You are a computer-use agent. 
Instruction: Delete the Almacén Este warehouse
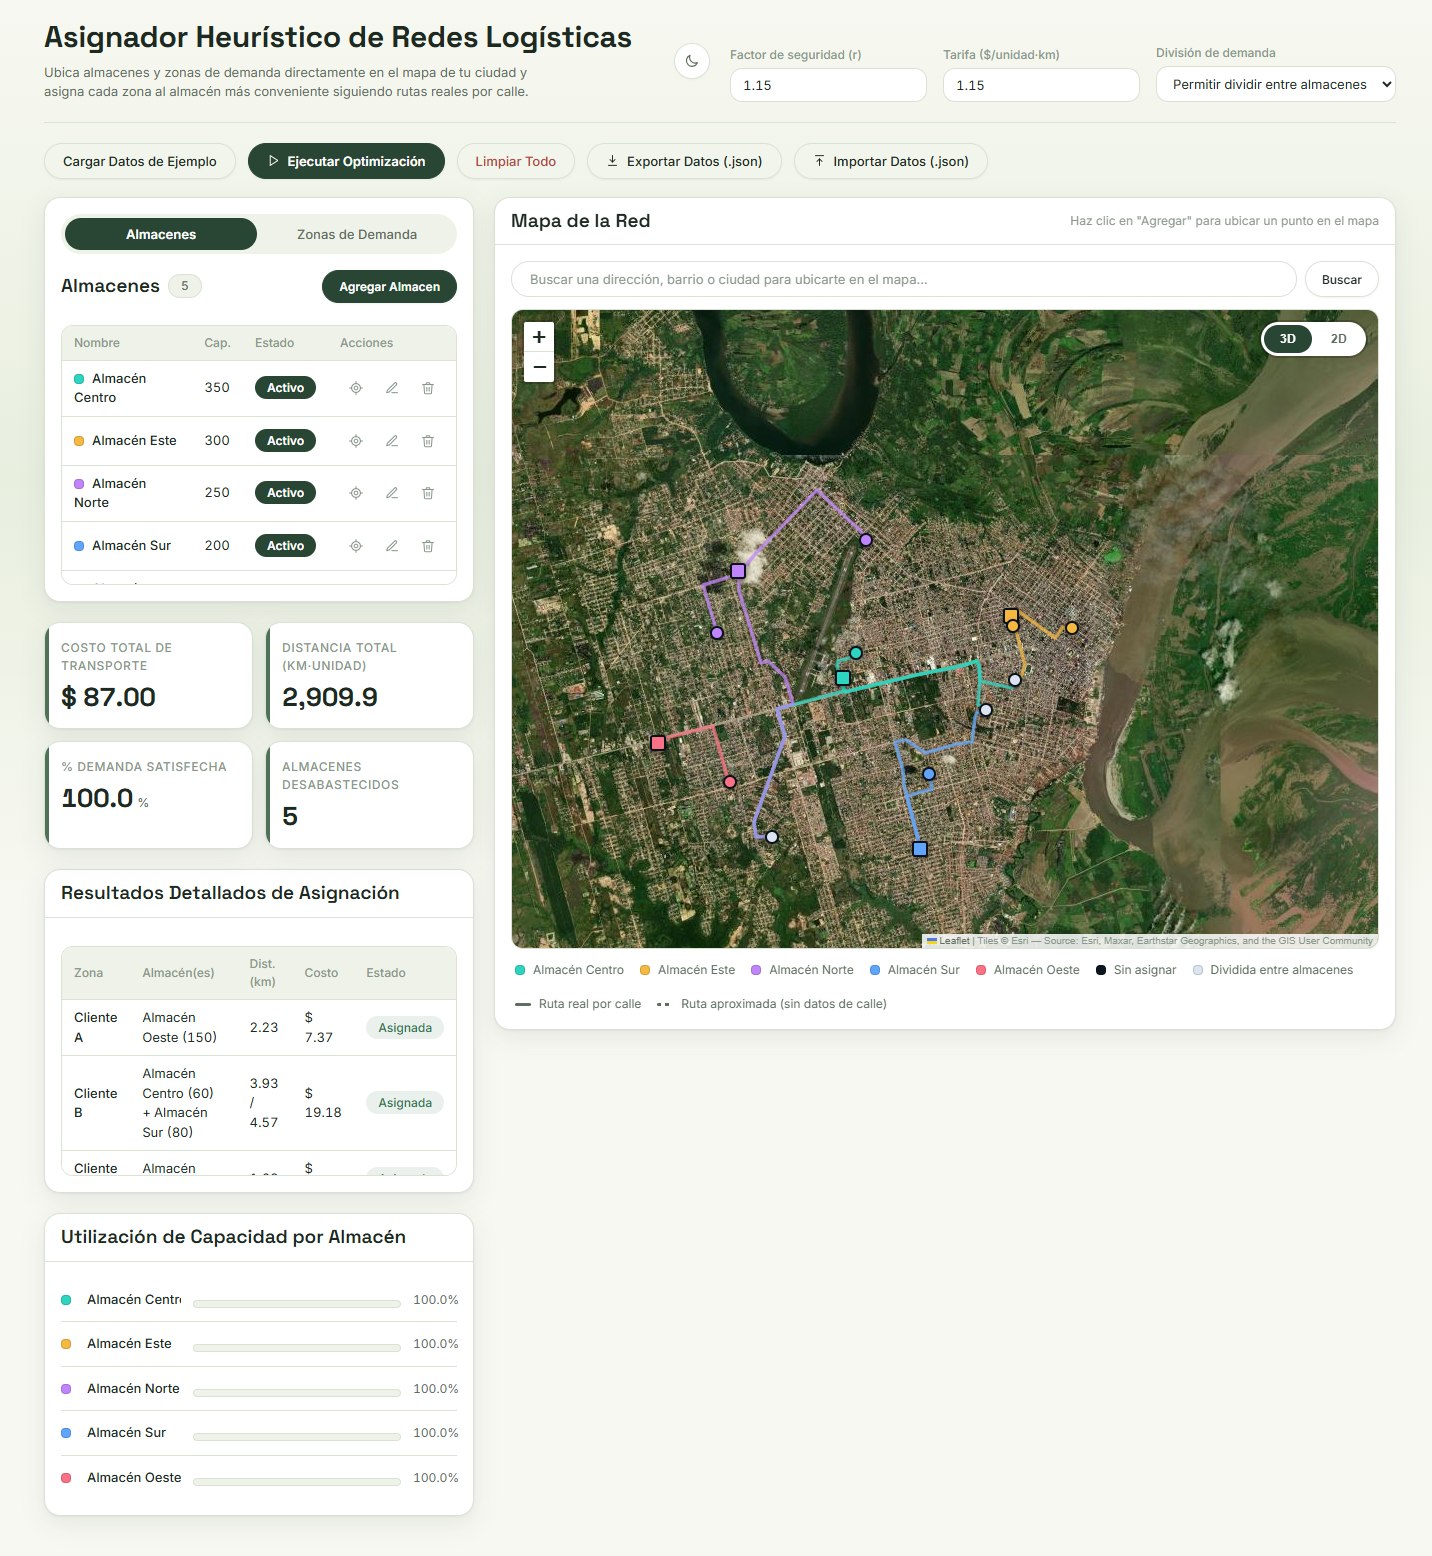coord(428,441)
